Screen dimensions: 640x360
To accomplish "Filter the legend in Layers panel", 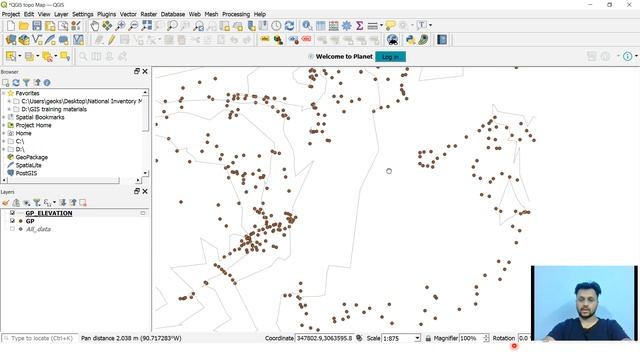I will [37, 202].
